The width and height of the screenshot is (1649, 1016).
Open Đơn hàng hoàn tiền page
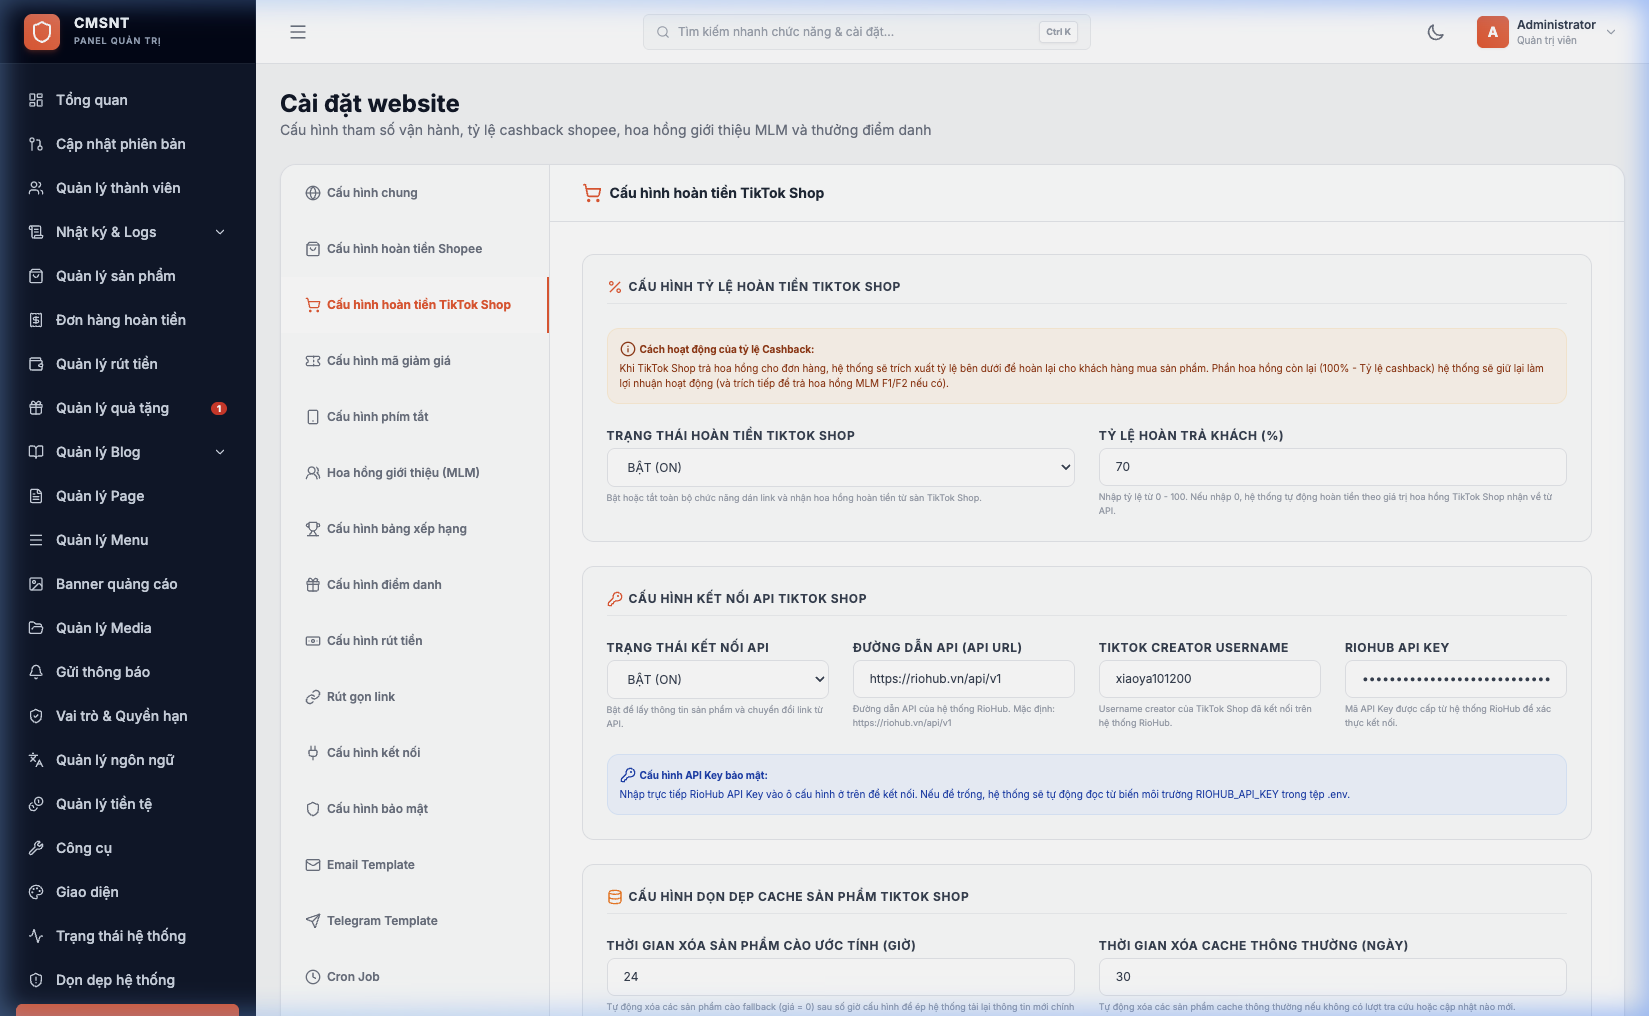coord(128,320)
